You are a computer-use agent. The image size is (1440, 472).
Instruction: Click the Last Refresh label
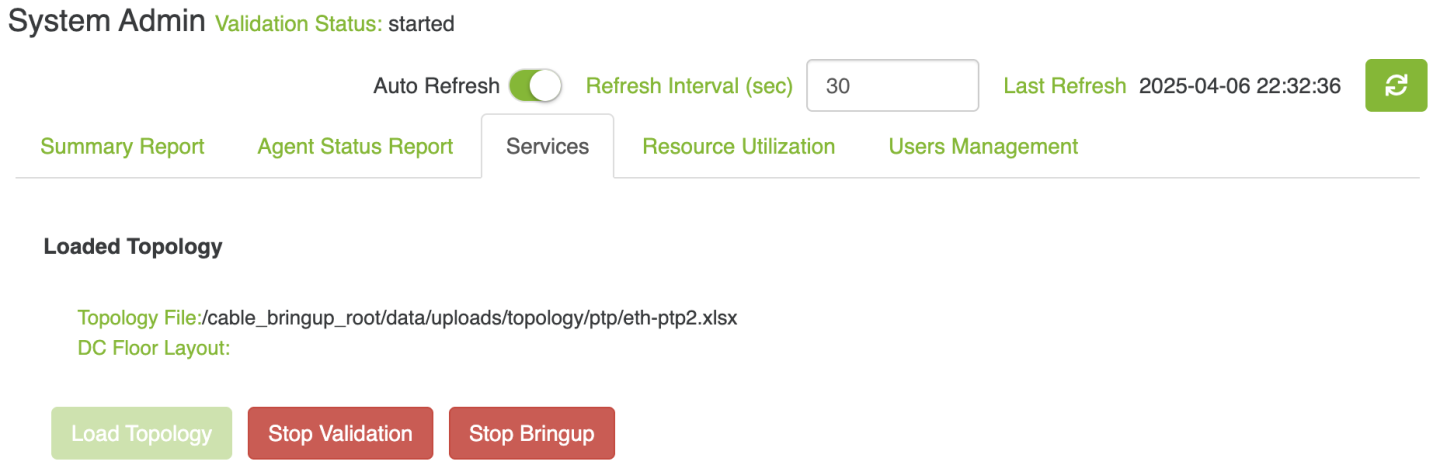coord(1064,86)
